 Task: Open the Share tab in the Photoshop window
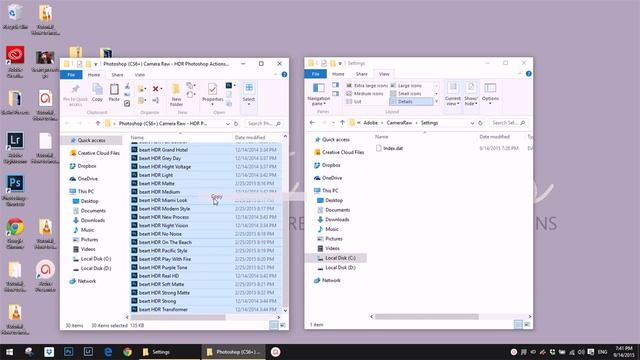click(x=117, y=75)
